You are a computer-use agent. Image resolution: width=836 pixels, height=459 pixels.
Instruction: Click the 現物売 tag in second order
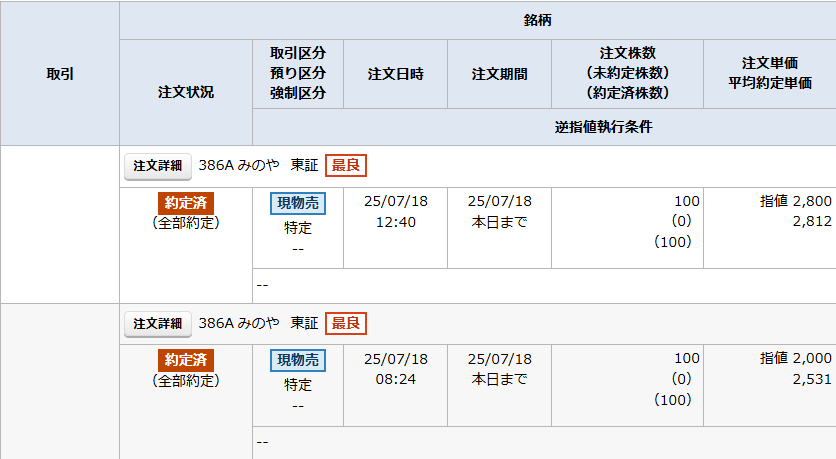(298, 360)
